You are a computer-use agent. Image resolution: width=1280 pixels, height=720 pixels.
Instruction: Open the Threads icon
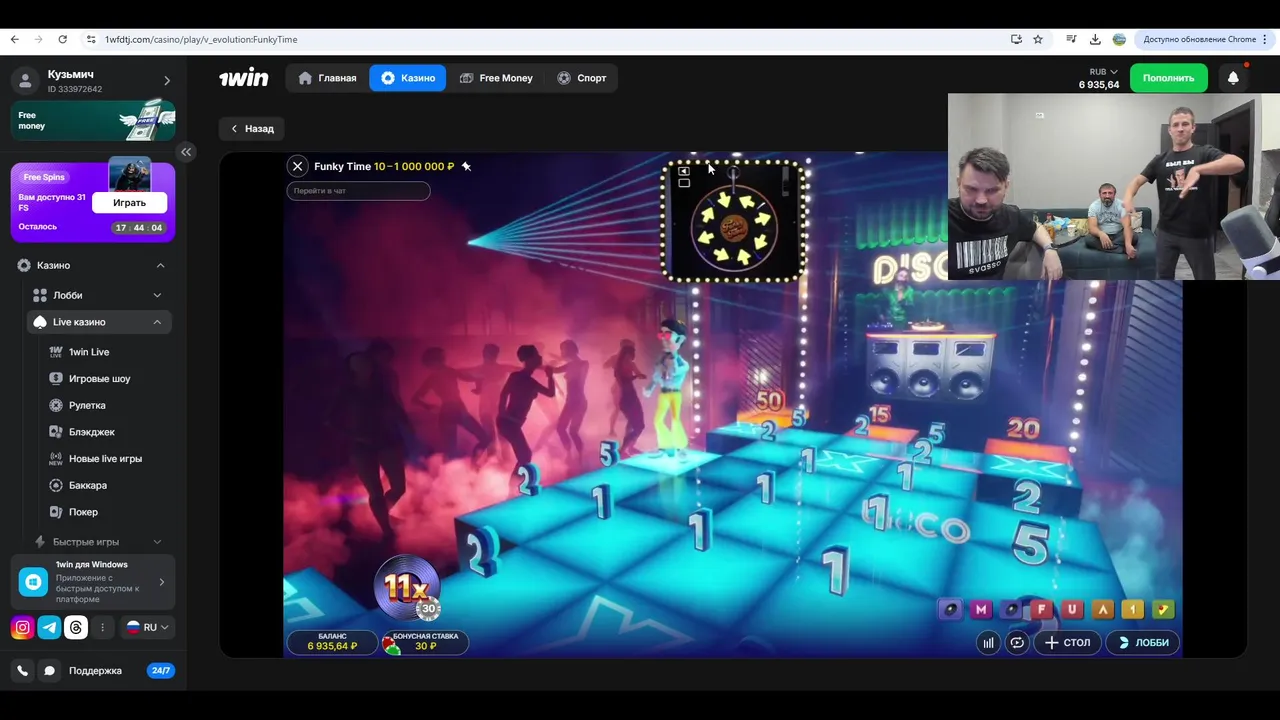(x=76, y=628)
